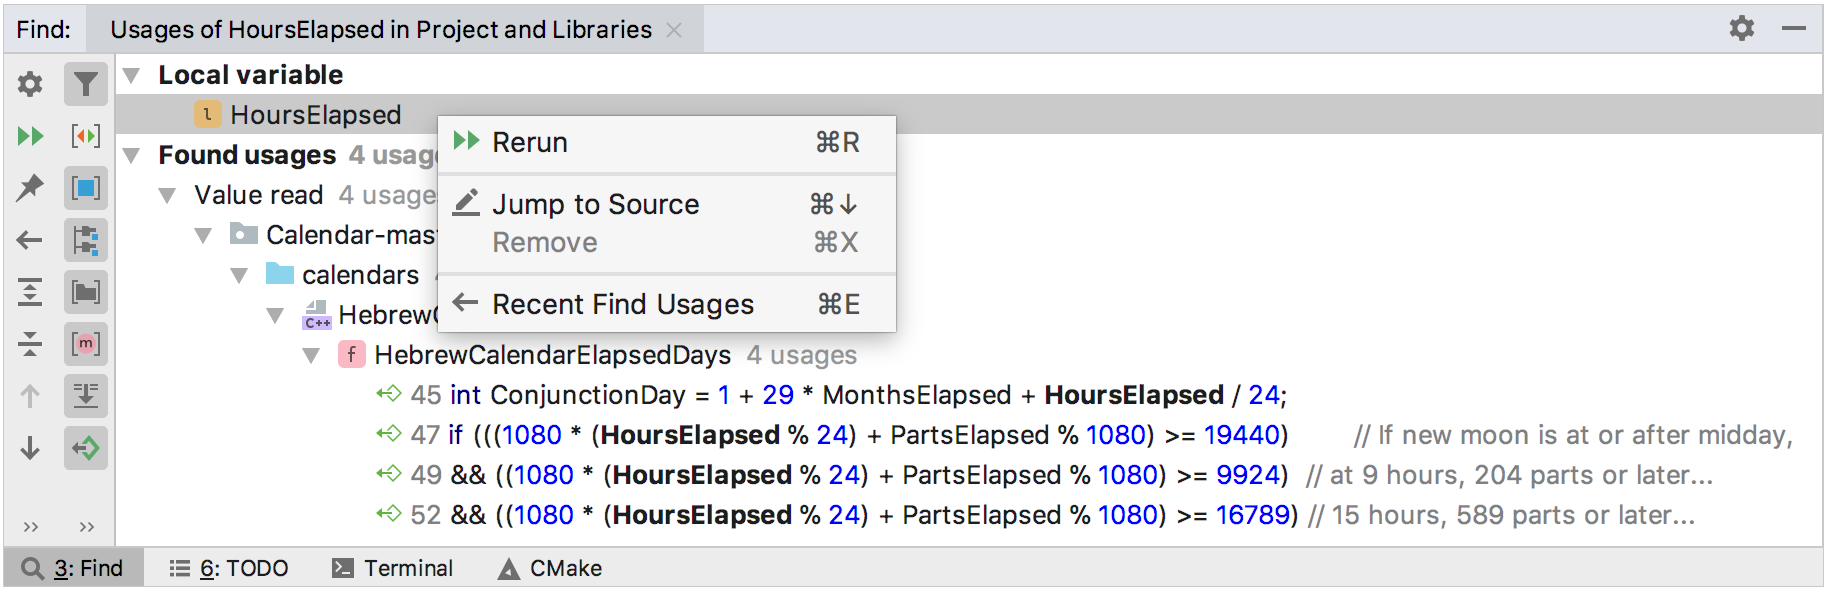
Task: Toggle the autoscroll to source button
Action: 86,448
